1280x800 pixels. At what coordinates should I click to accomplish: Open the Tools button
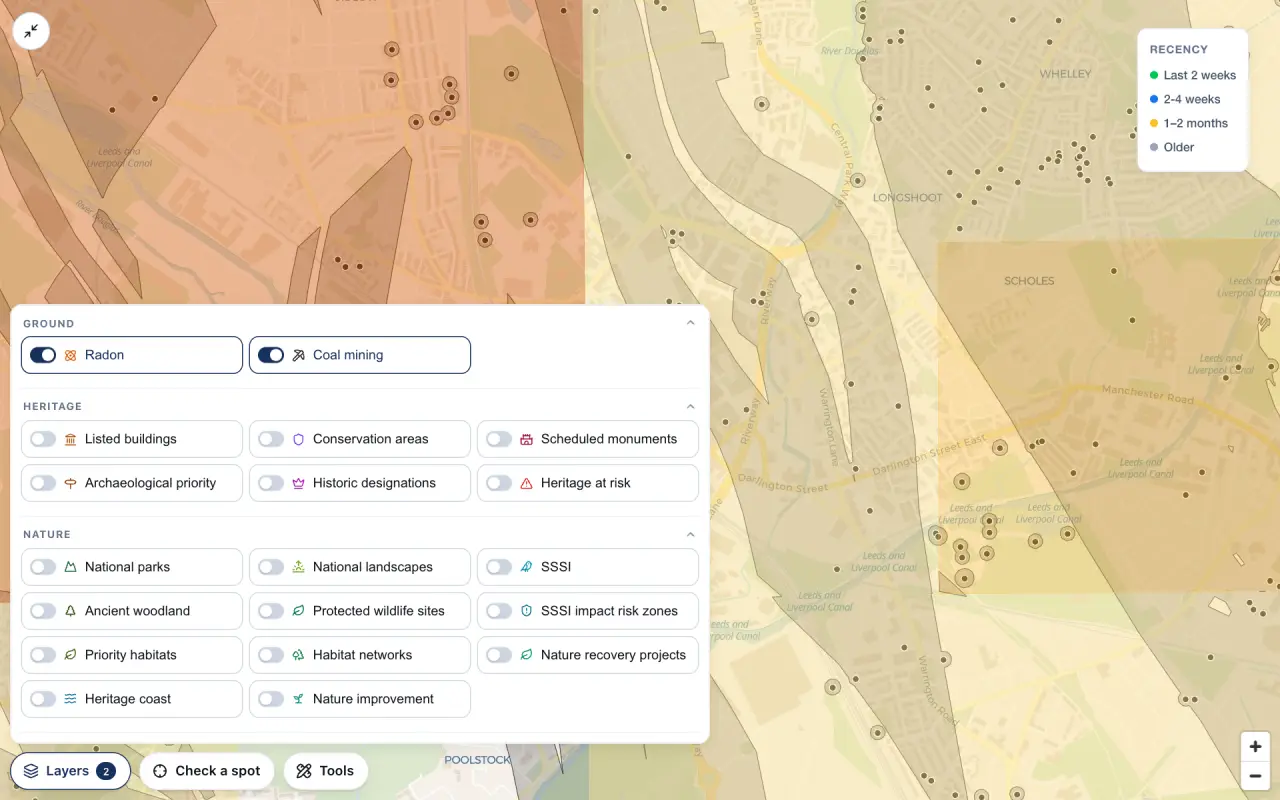click(x=326, y=771)
